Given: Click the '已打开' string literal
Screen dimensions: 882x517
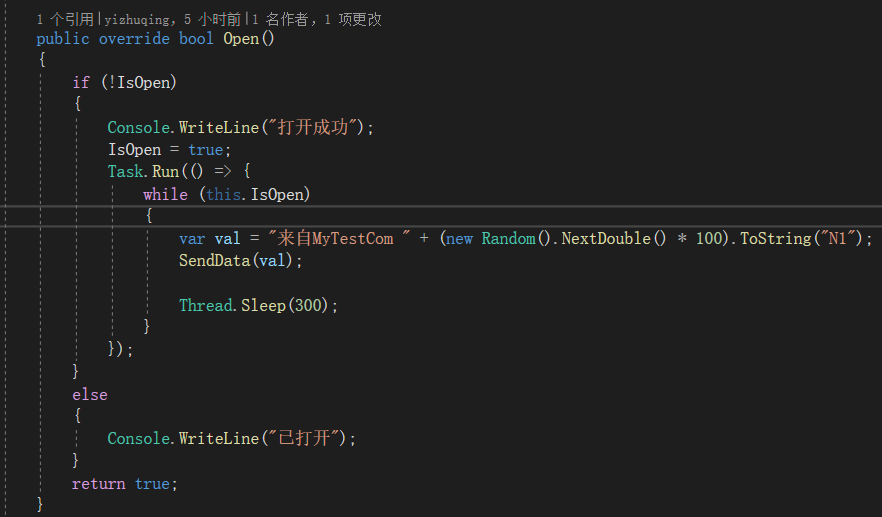Looking at the screenshot, I should click(x=304, y=438).
